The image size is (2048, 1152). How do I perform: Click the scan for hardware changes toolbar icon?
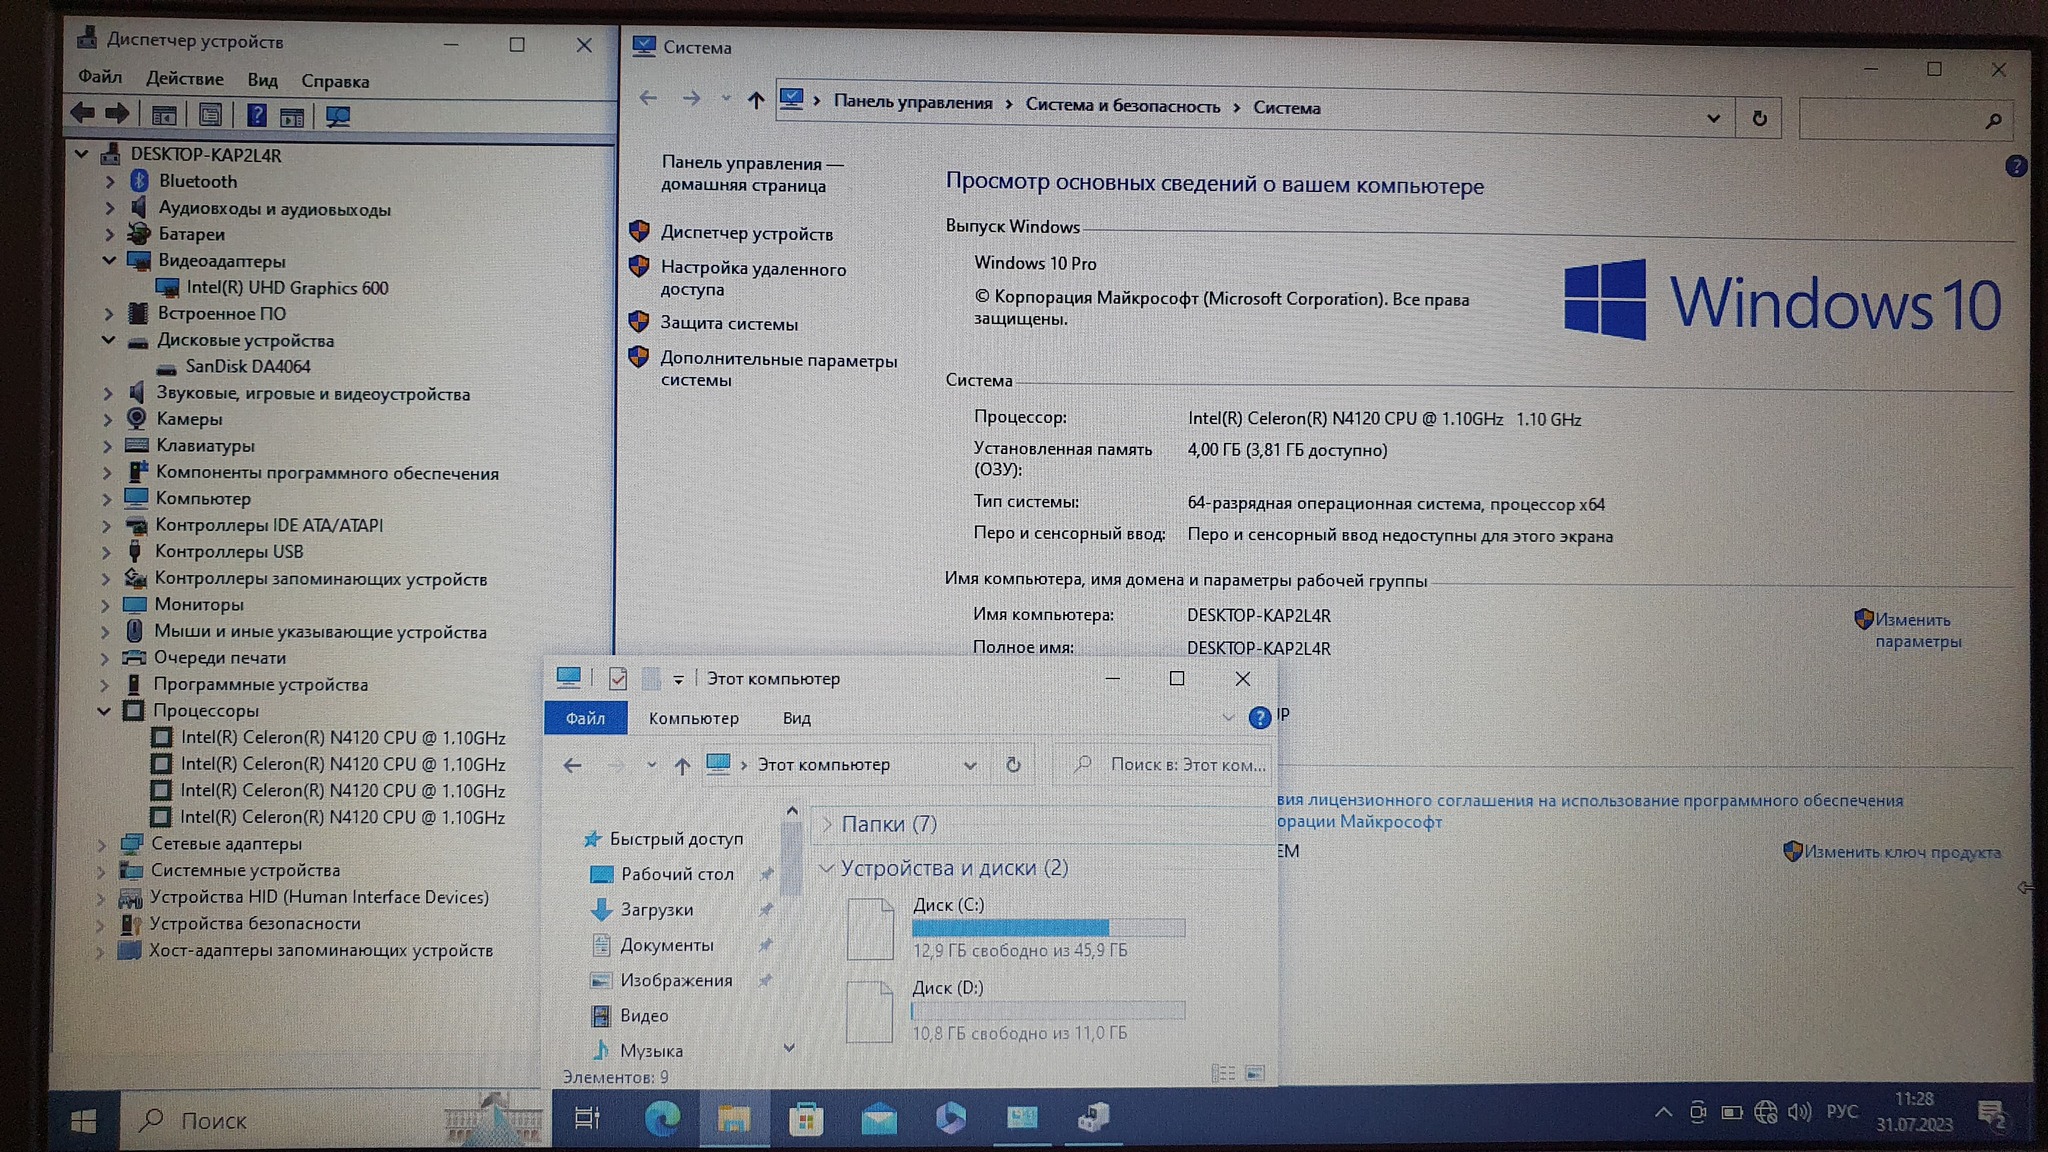338,116
